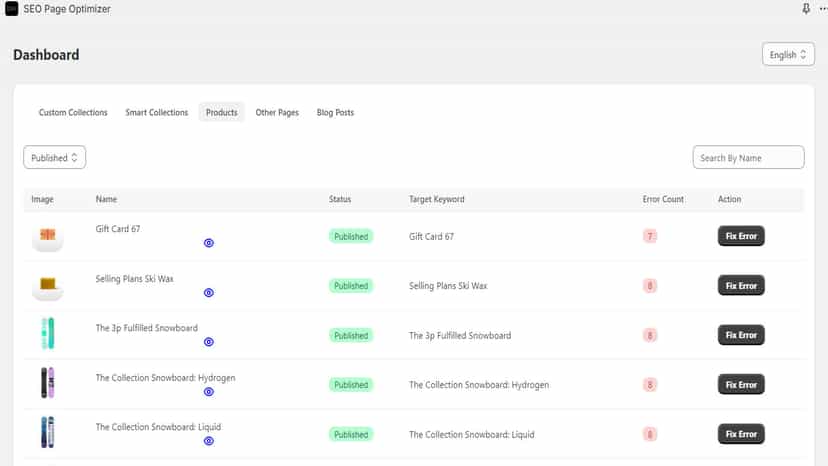Click the Selling Plans Ski Wax thumbnail
Image resolution: width=828 pixels, height=466 pixels.
(x=48, y=286)
